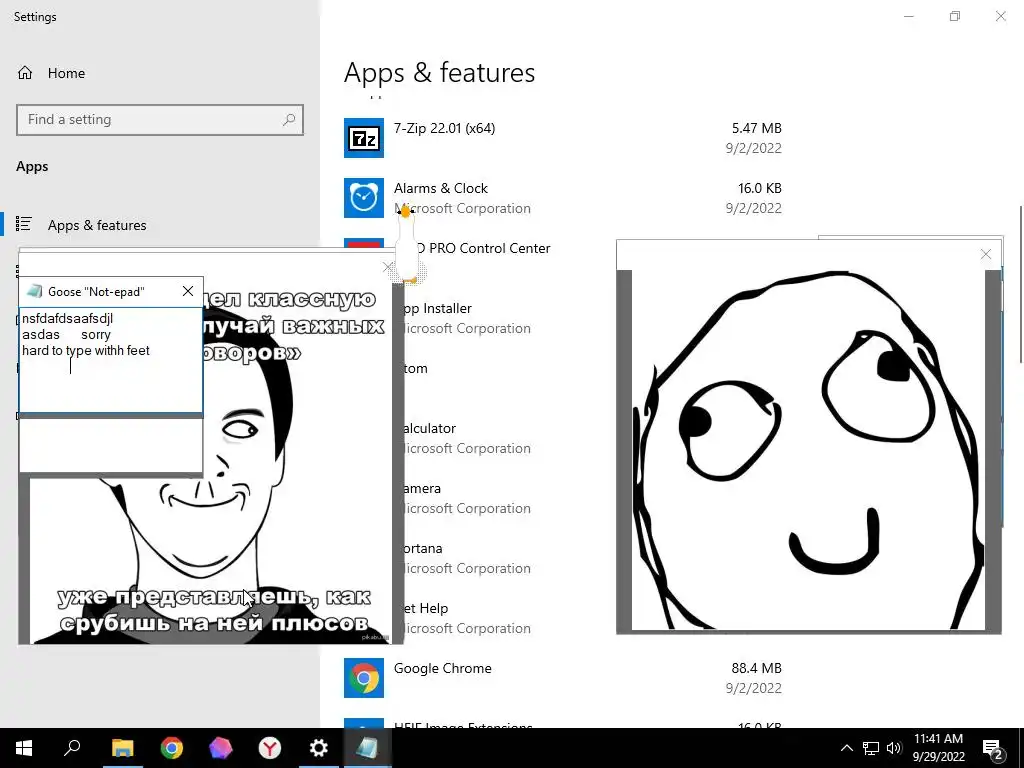1024x768 pixels.
Task: Close the Russian caption meme window
Action: tap(388, 267)
